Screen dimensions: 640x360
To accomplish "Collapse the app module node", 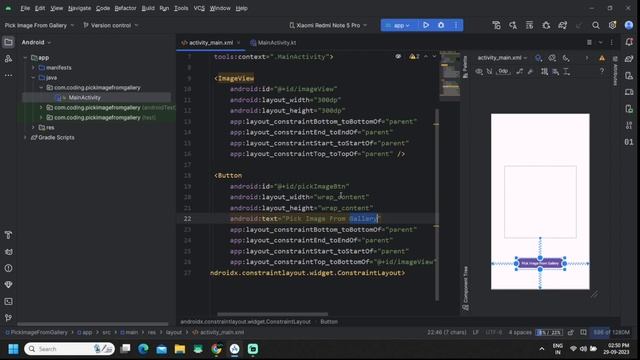I will [26, 58].
